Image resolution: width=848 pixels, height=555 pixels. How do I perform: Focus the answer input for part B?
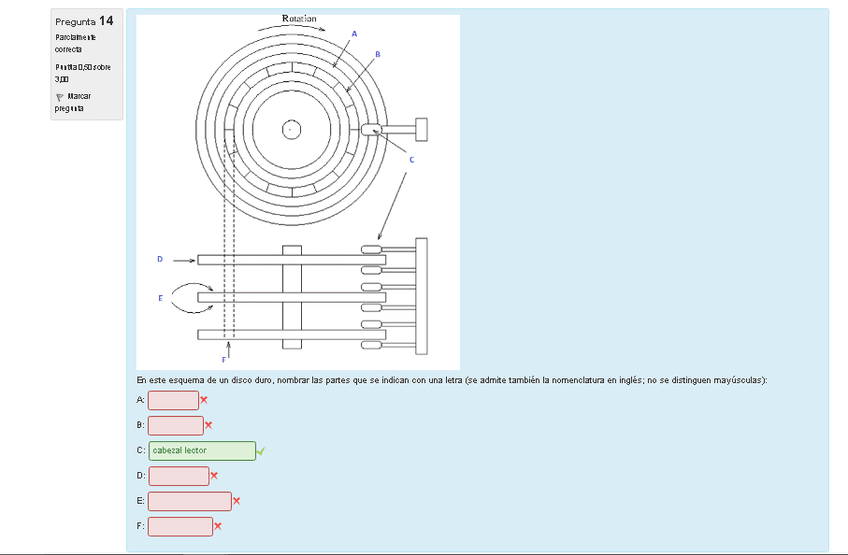click(x=176, y=425)
